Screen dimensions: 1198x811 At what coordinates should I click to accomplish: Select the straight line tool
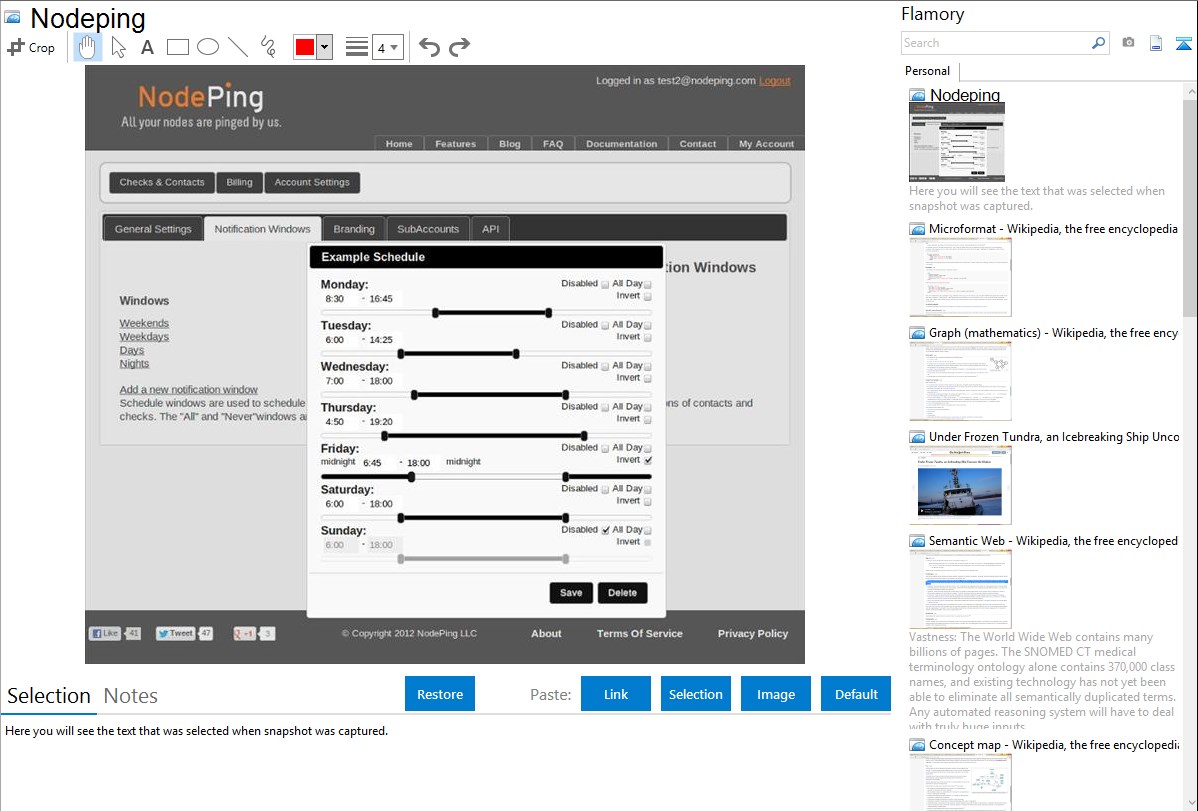pyautogui.click(x=238, y=47)
